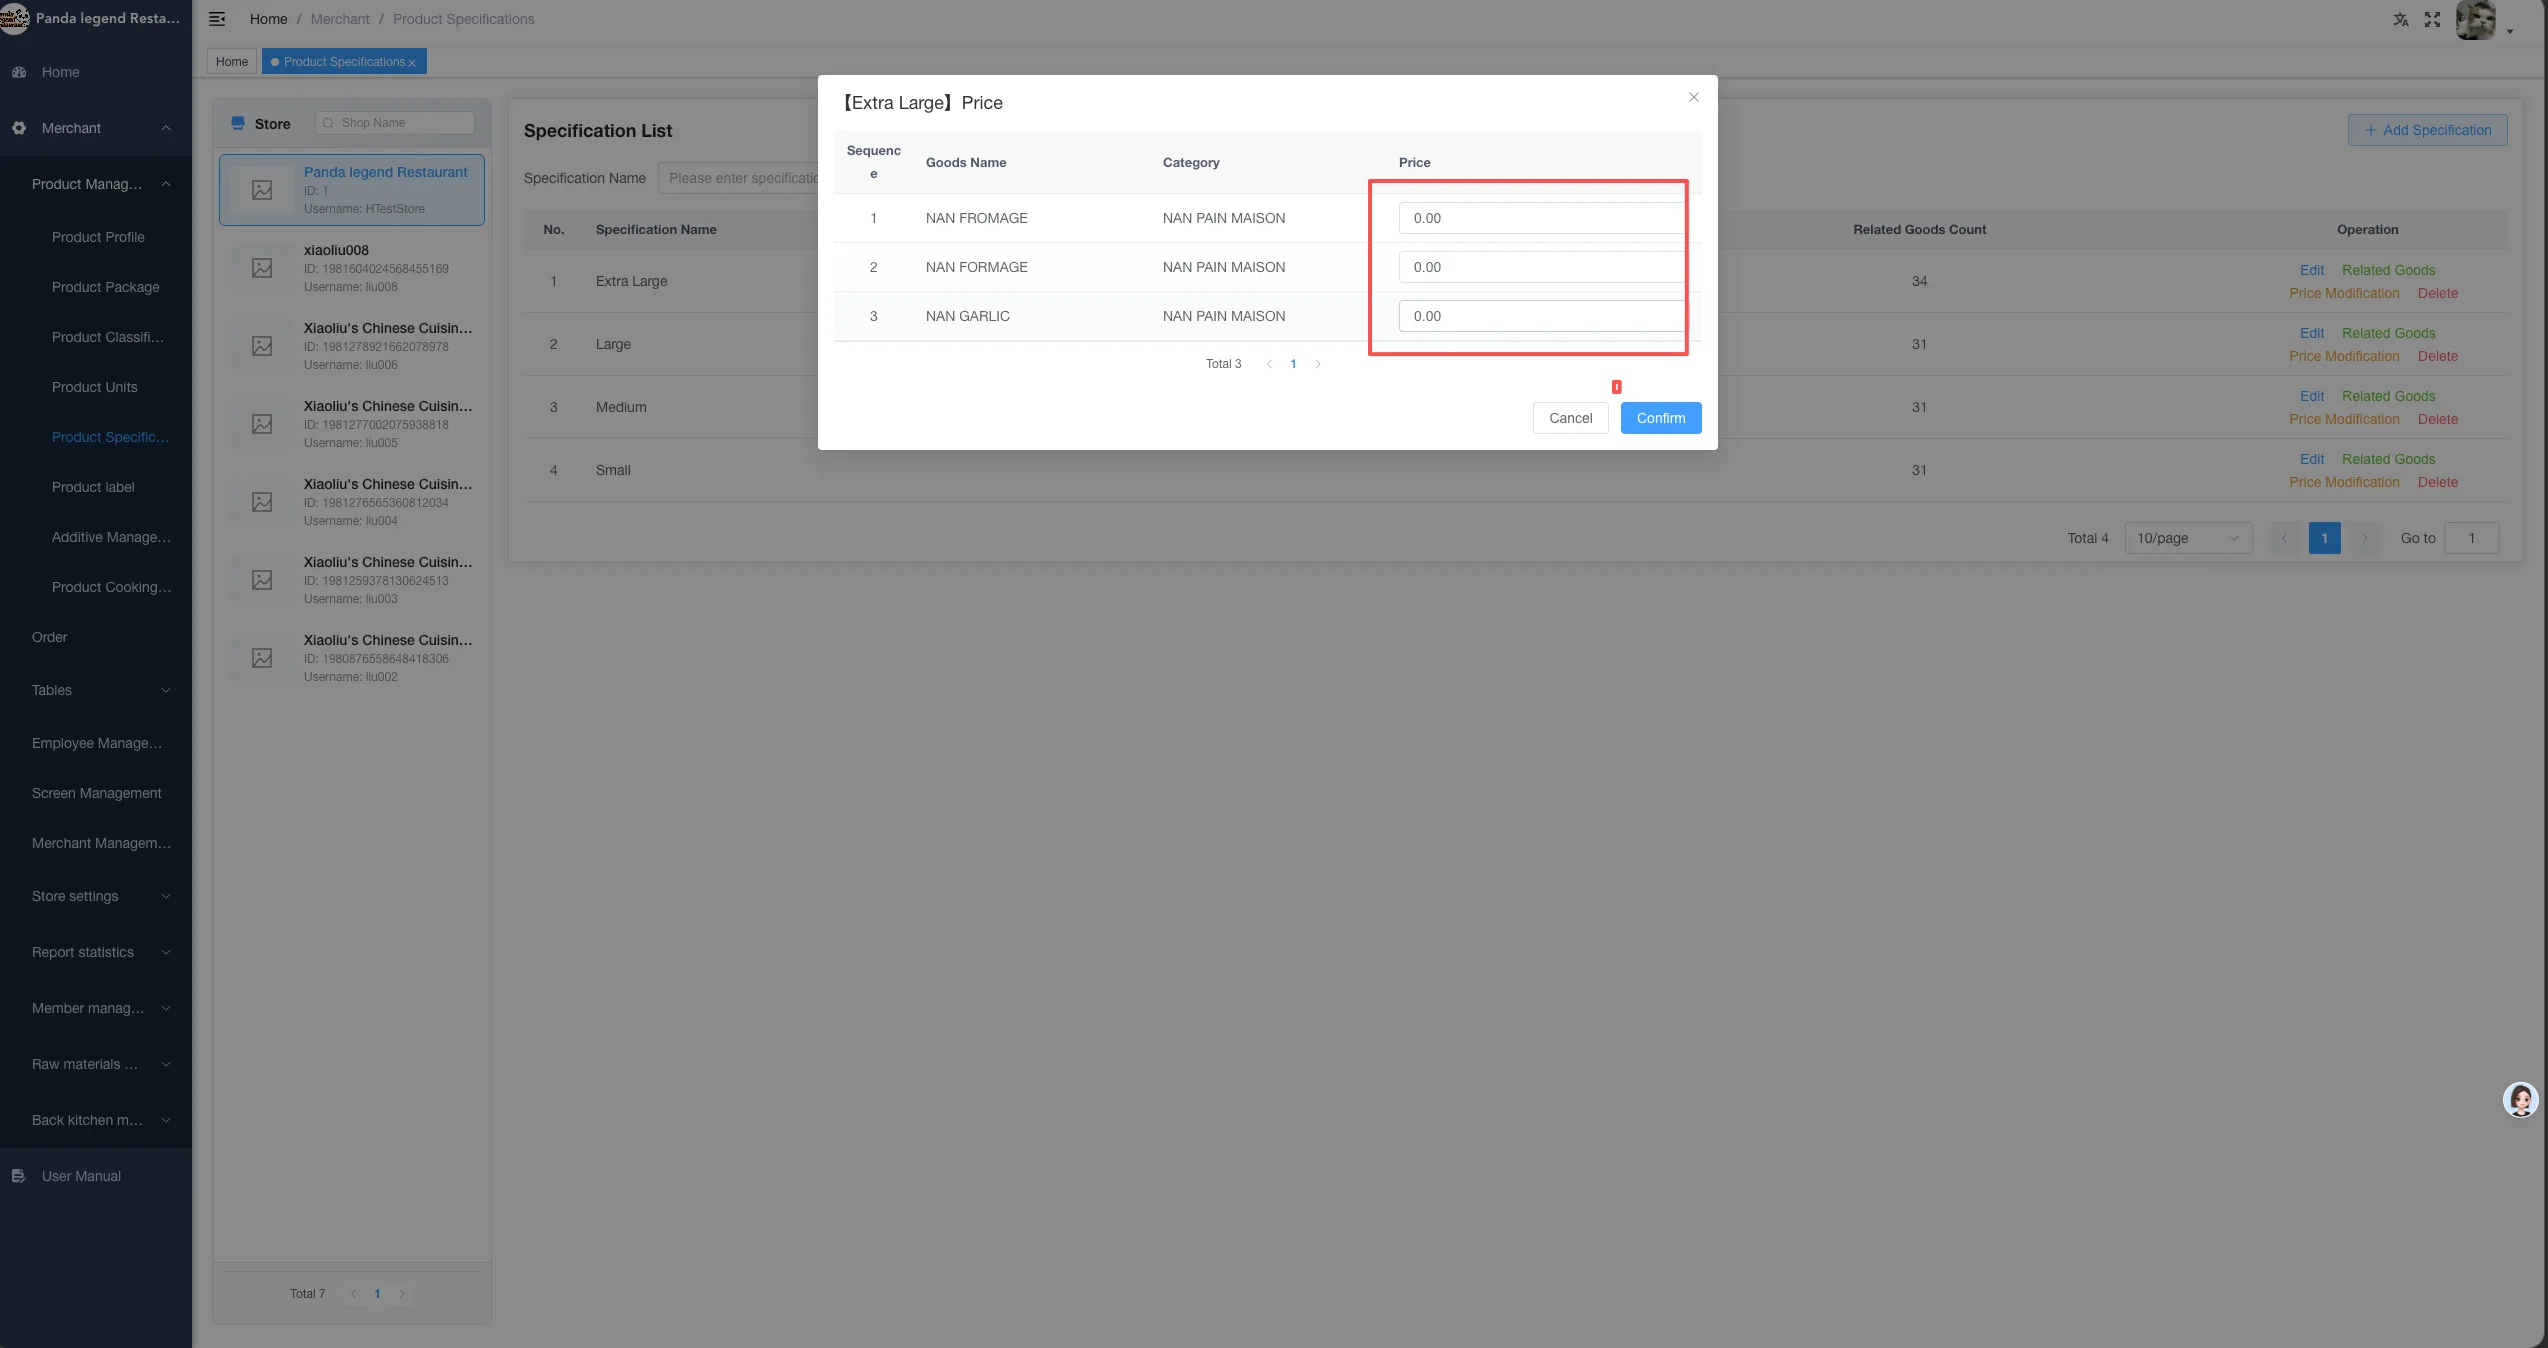2548x1348 pixels.
Task: Toggle fullscreen mode icon
Action: tap(2433, 19)
